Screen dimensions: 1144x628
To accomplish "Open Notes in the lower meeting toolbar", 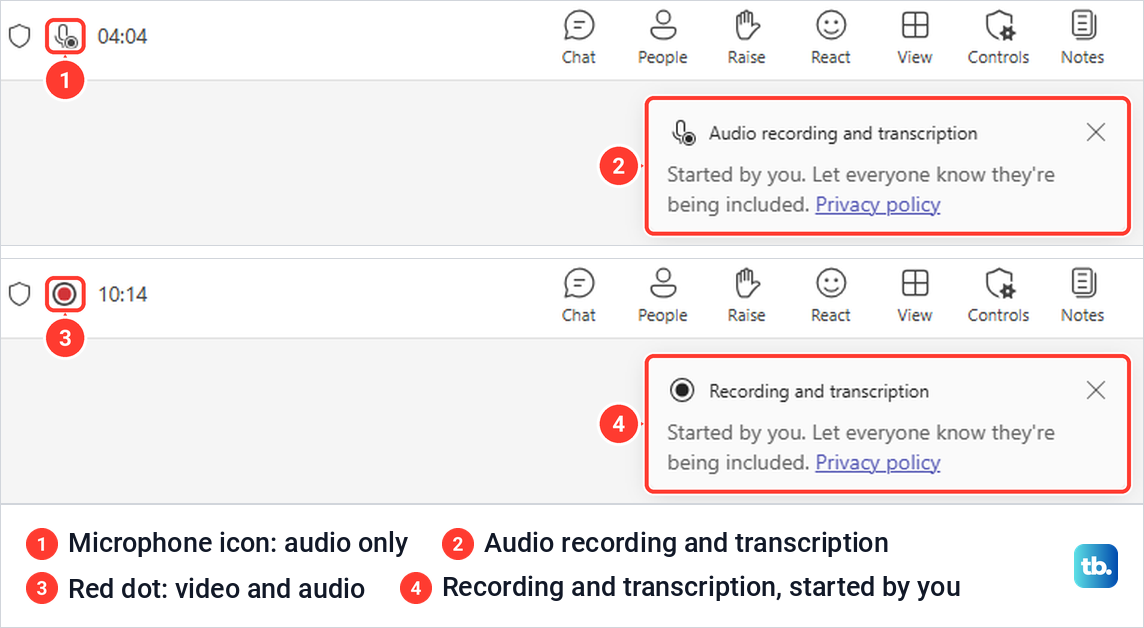I will click(x=1083, y=296).
